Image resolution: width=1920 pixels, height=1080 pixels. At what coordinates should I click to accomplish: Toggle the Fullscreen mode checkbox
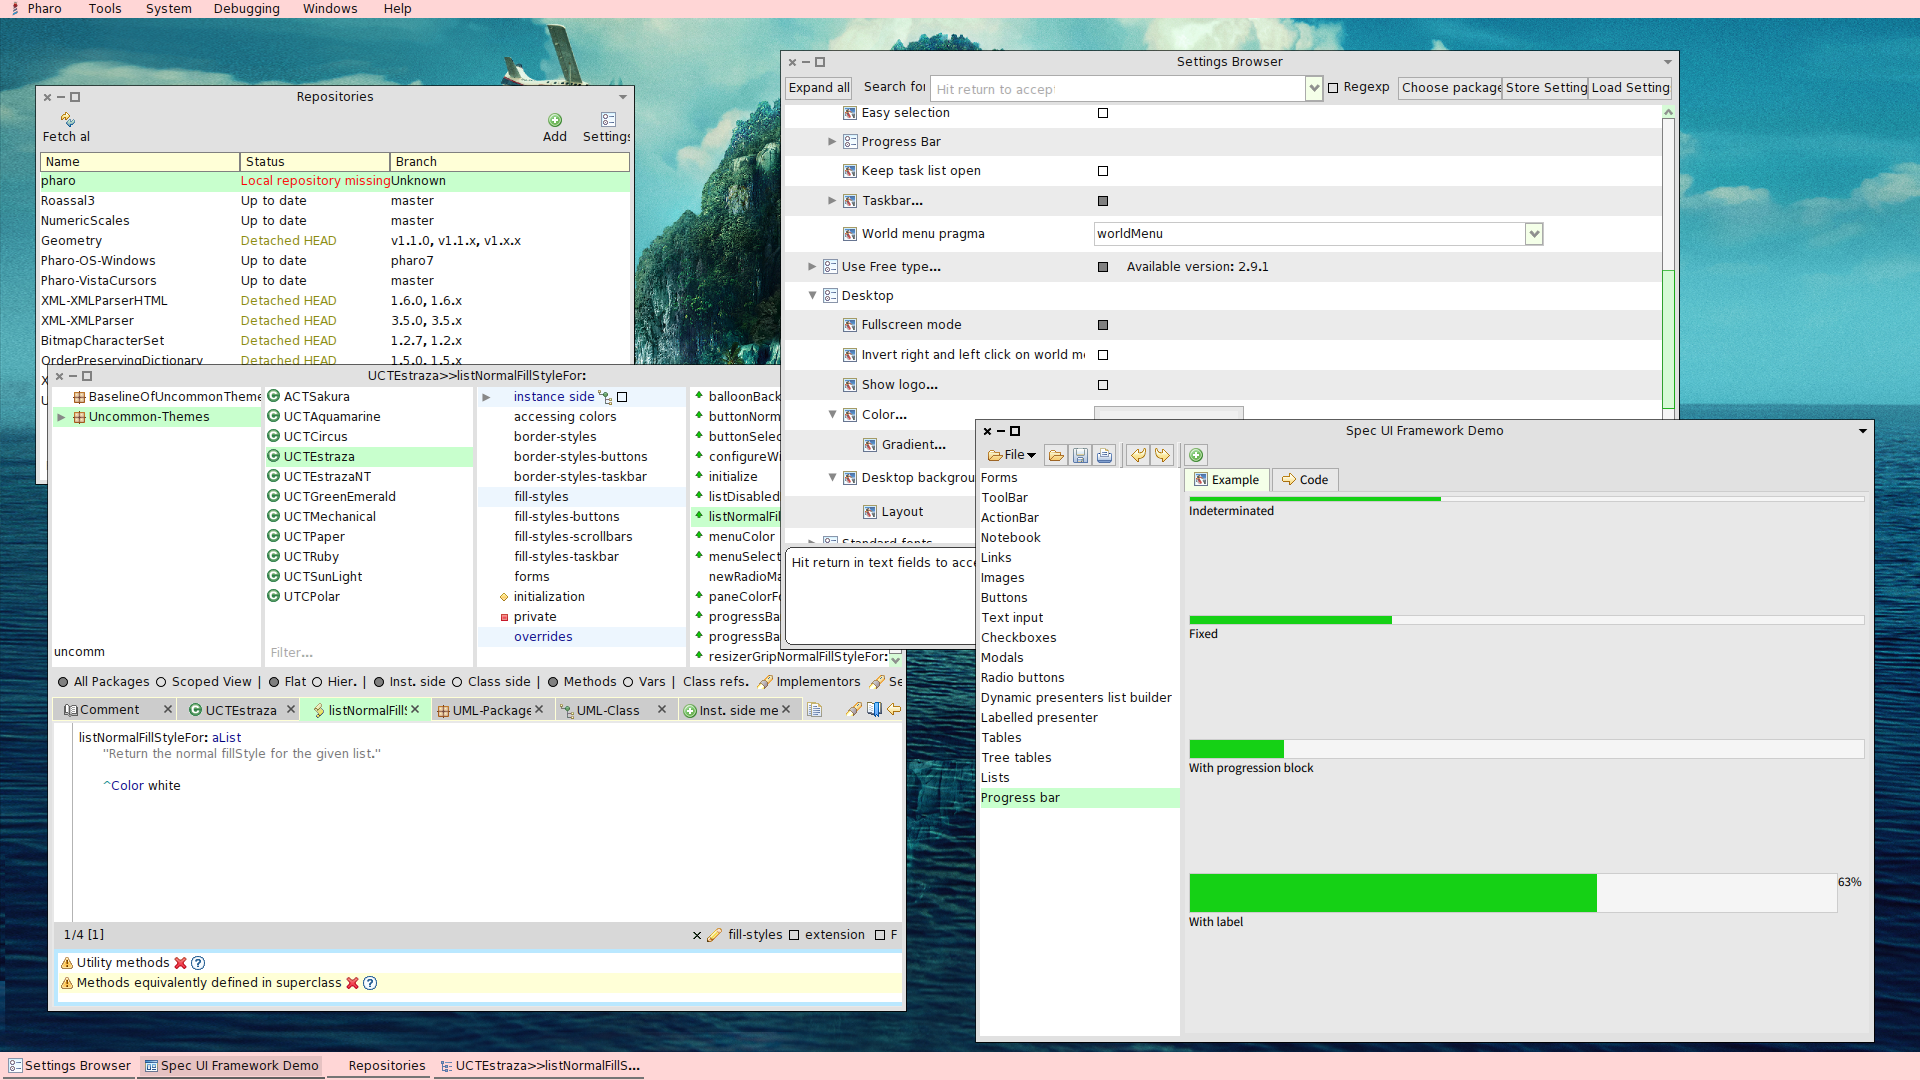pos(1103,325)
